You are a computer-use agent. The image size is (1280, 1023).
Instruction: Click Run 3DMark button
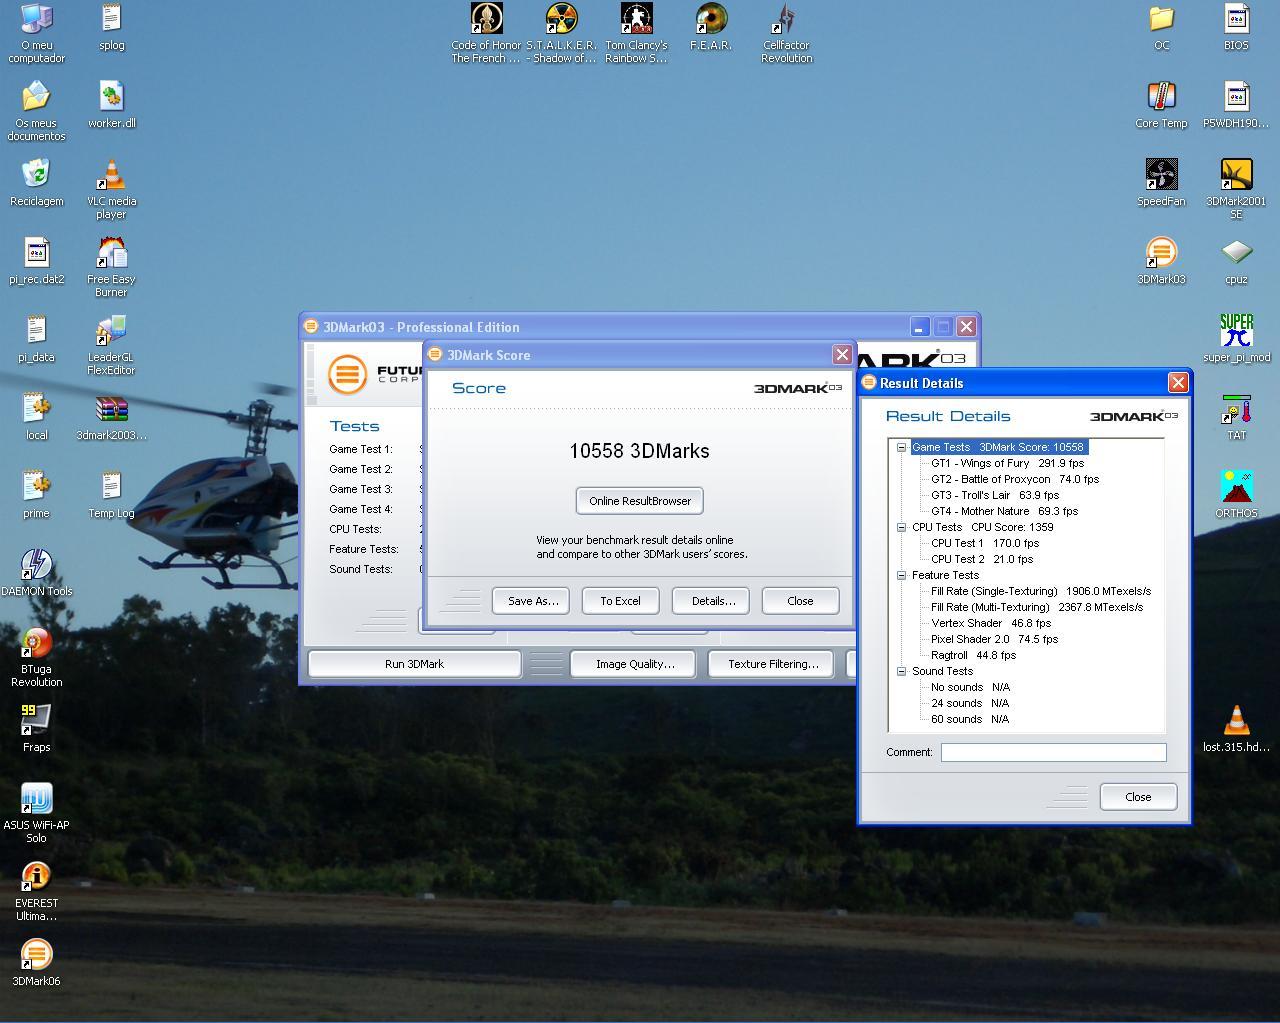[x=414, y=664]
